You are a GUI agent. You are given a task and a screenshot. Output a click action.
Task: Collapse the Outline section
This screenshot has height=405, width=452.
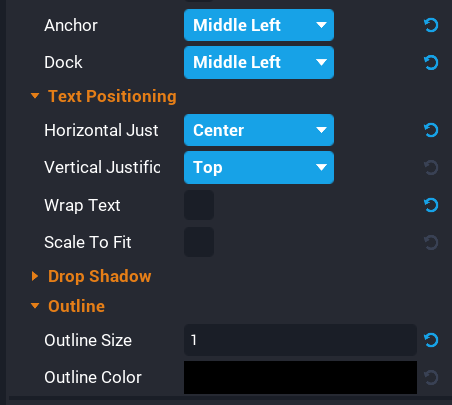click(x=35, y=306)
